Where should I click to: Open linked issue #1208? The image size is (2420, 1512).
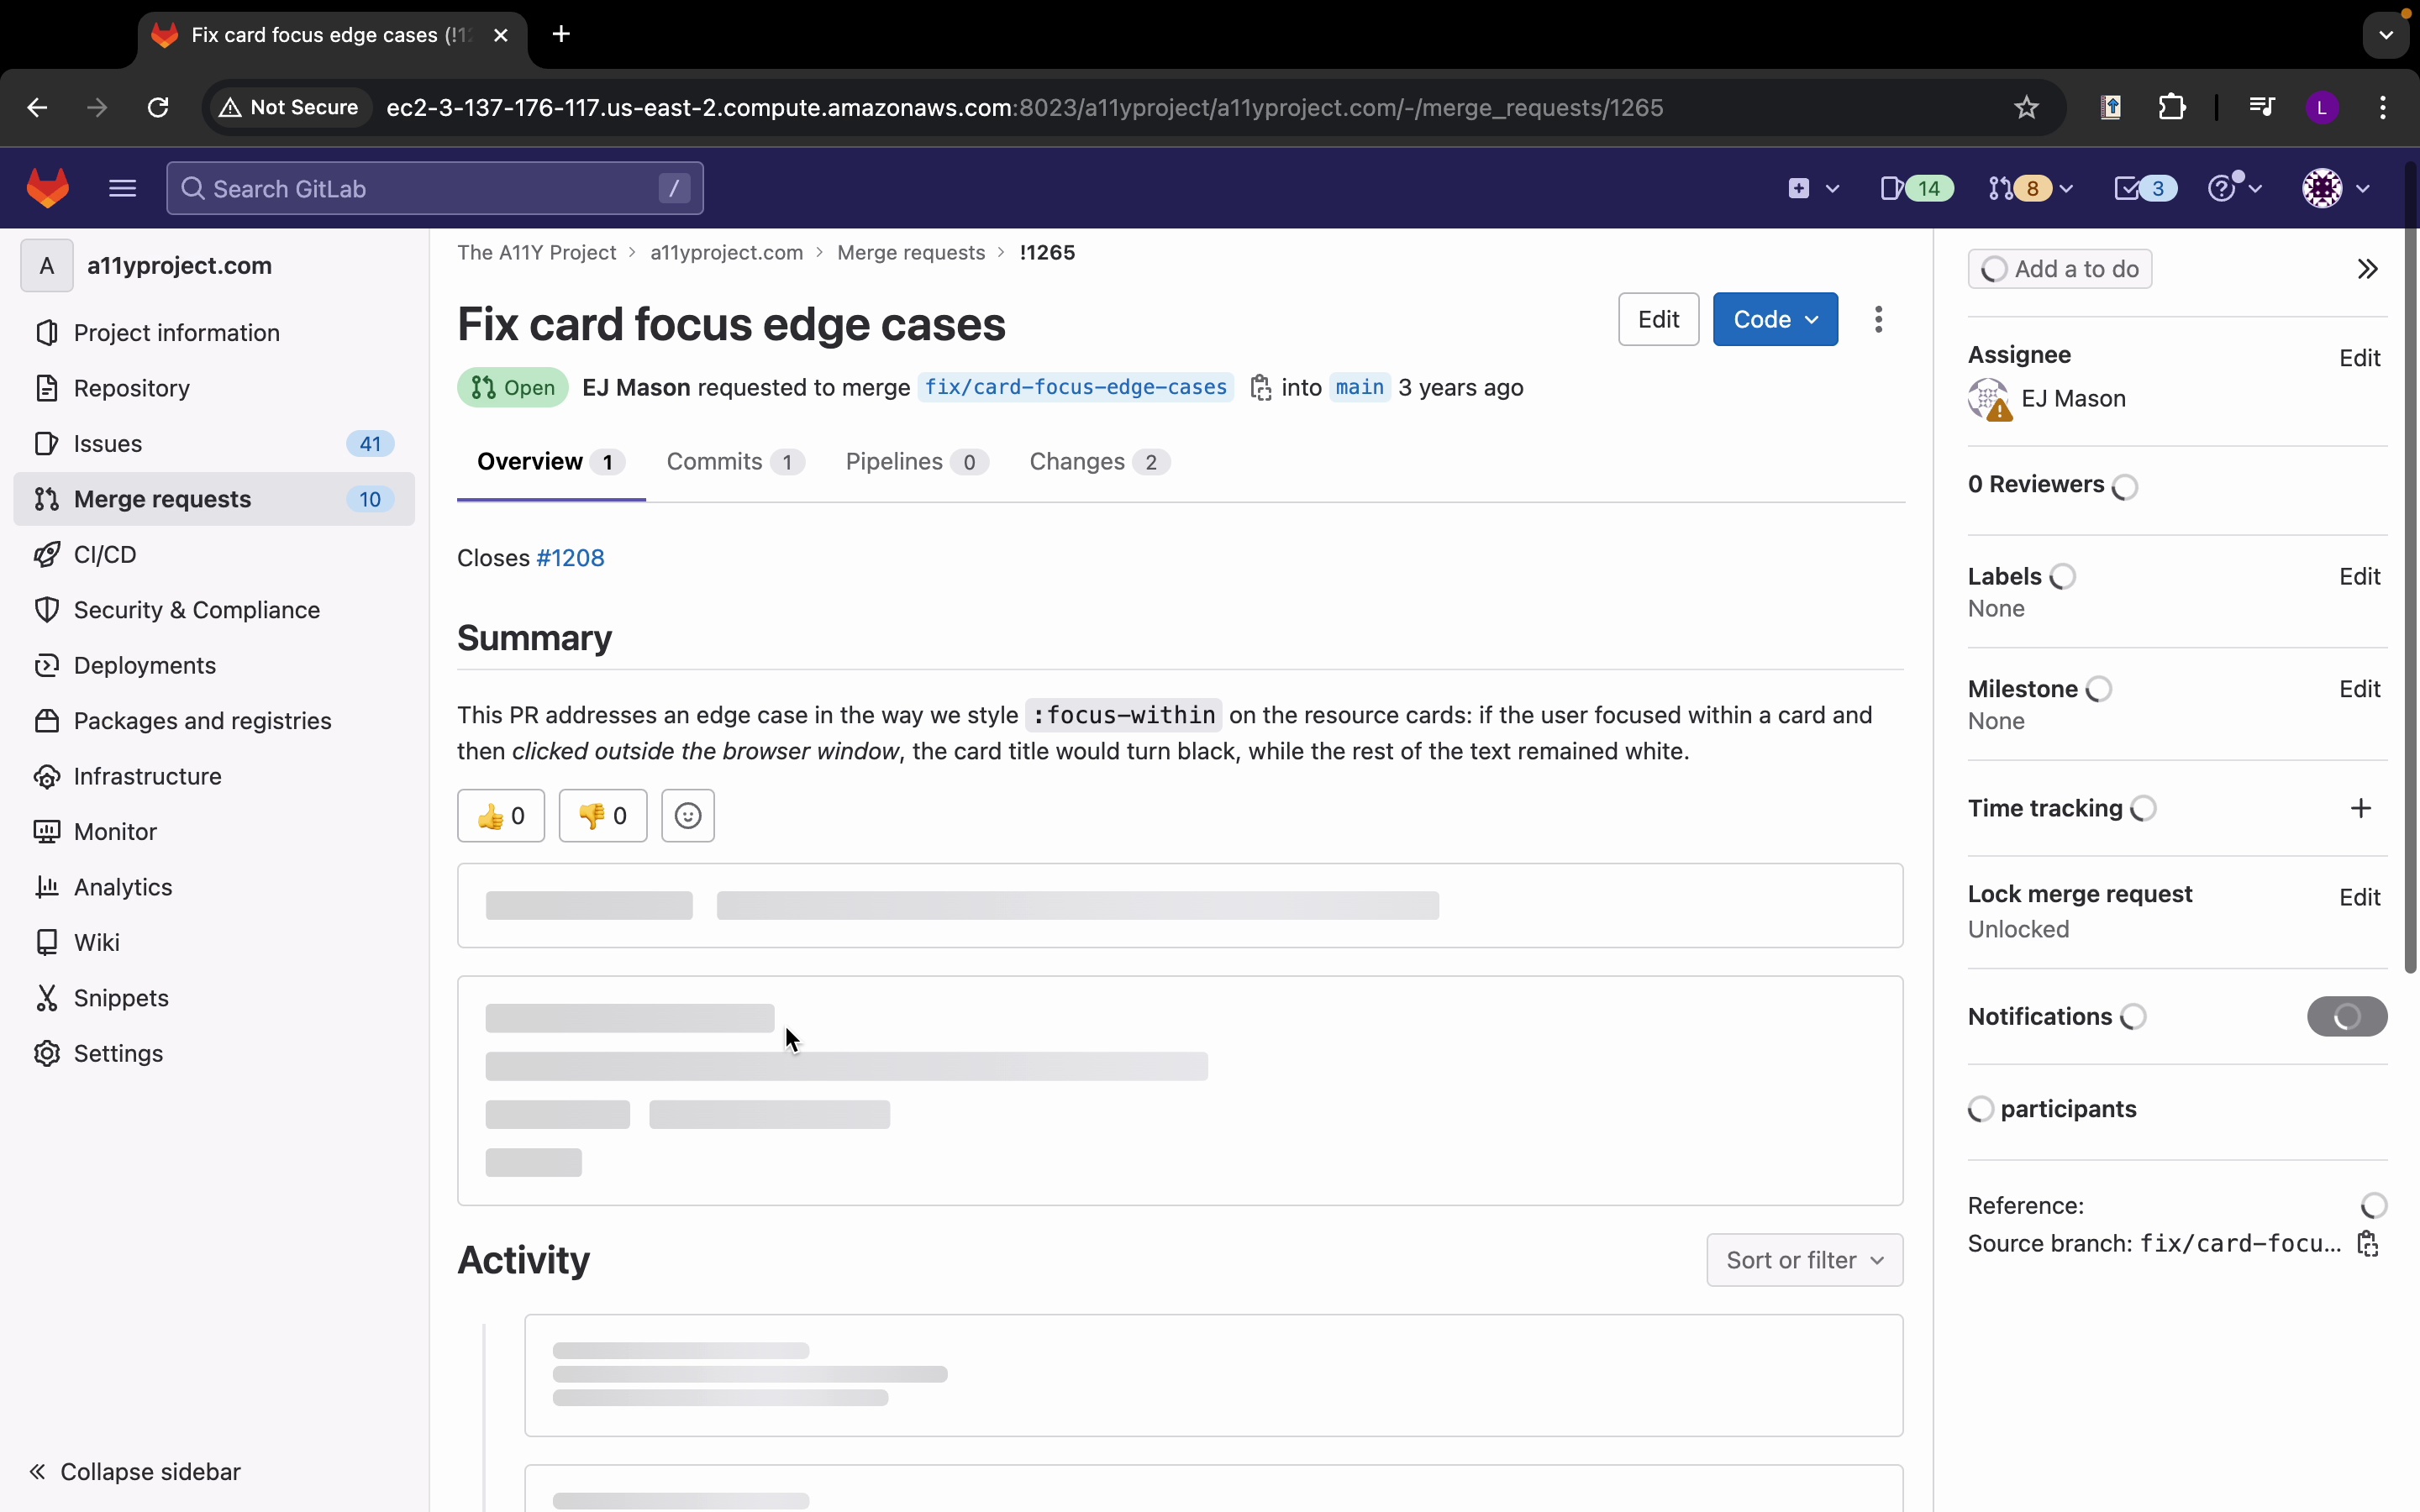(x=570, y=558)
